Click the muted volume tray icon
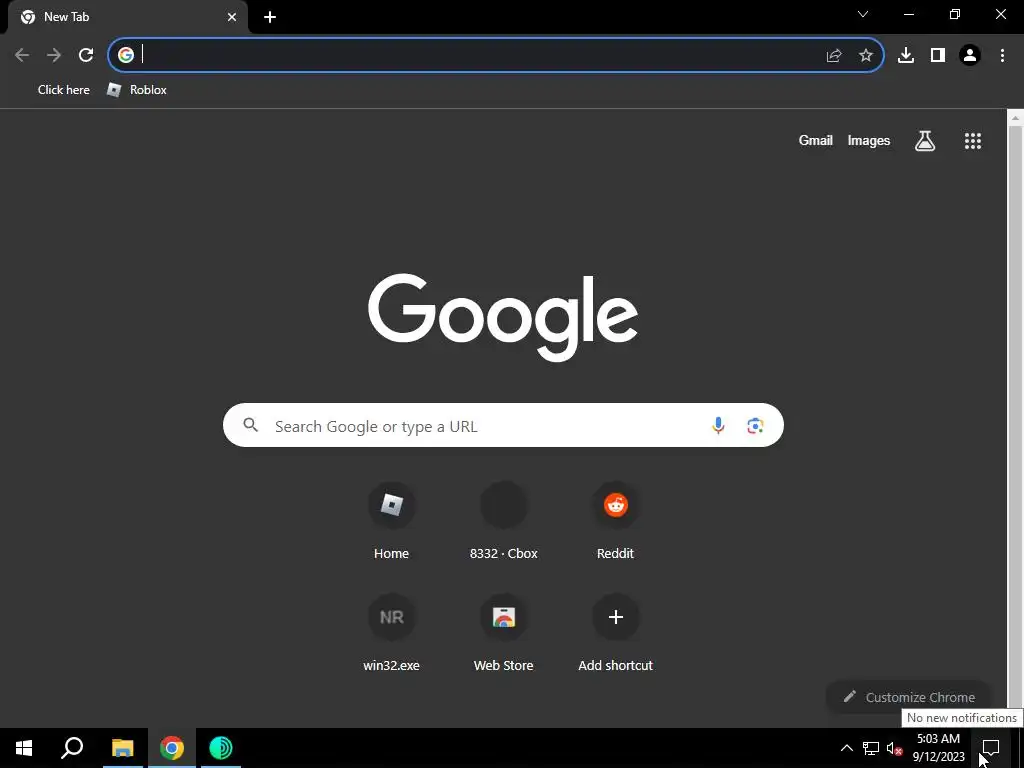This screenshot has height=768, width=1024. tap(894, 748)
